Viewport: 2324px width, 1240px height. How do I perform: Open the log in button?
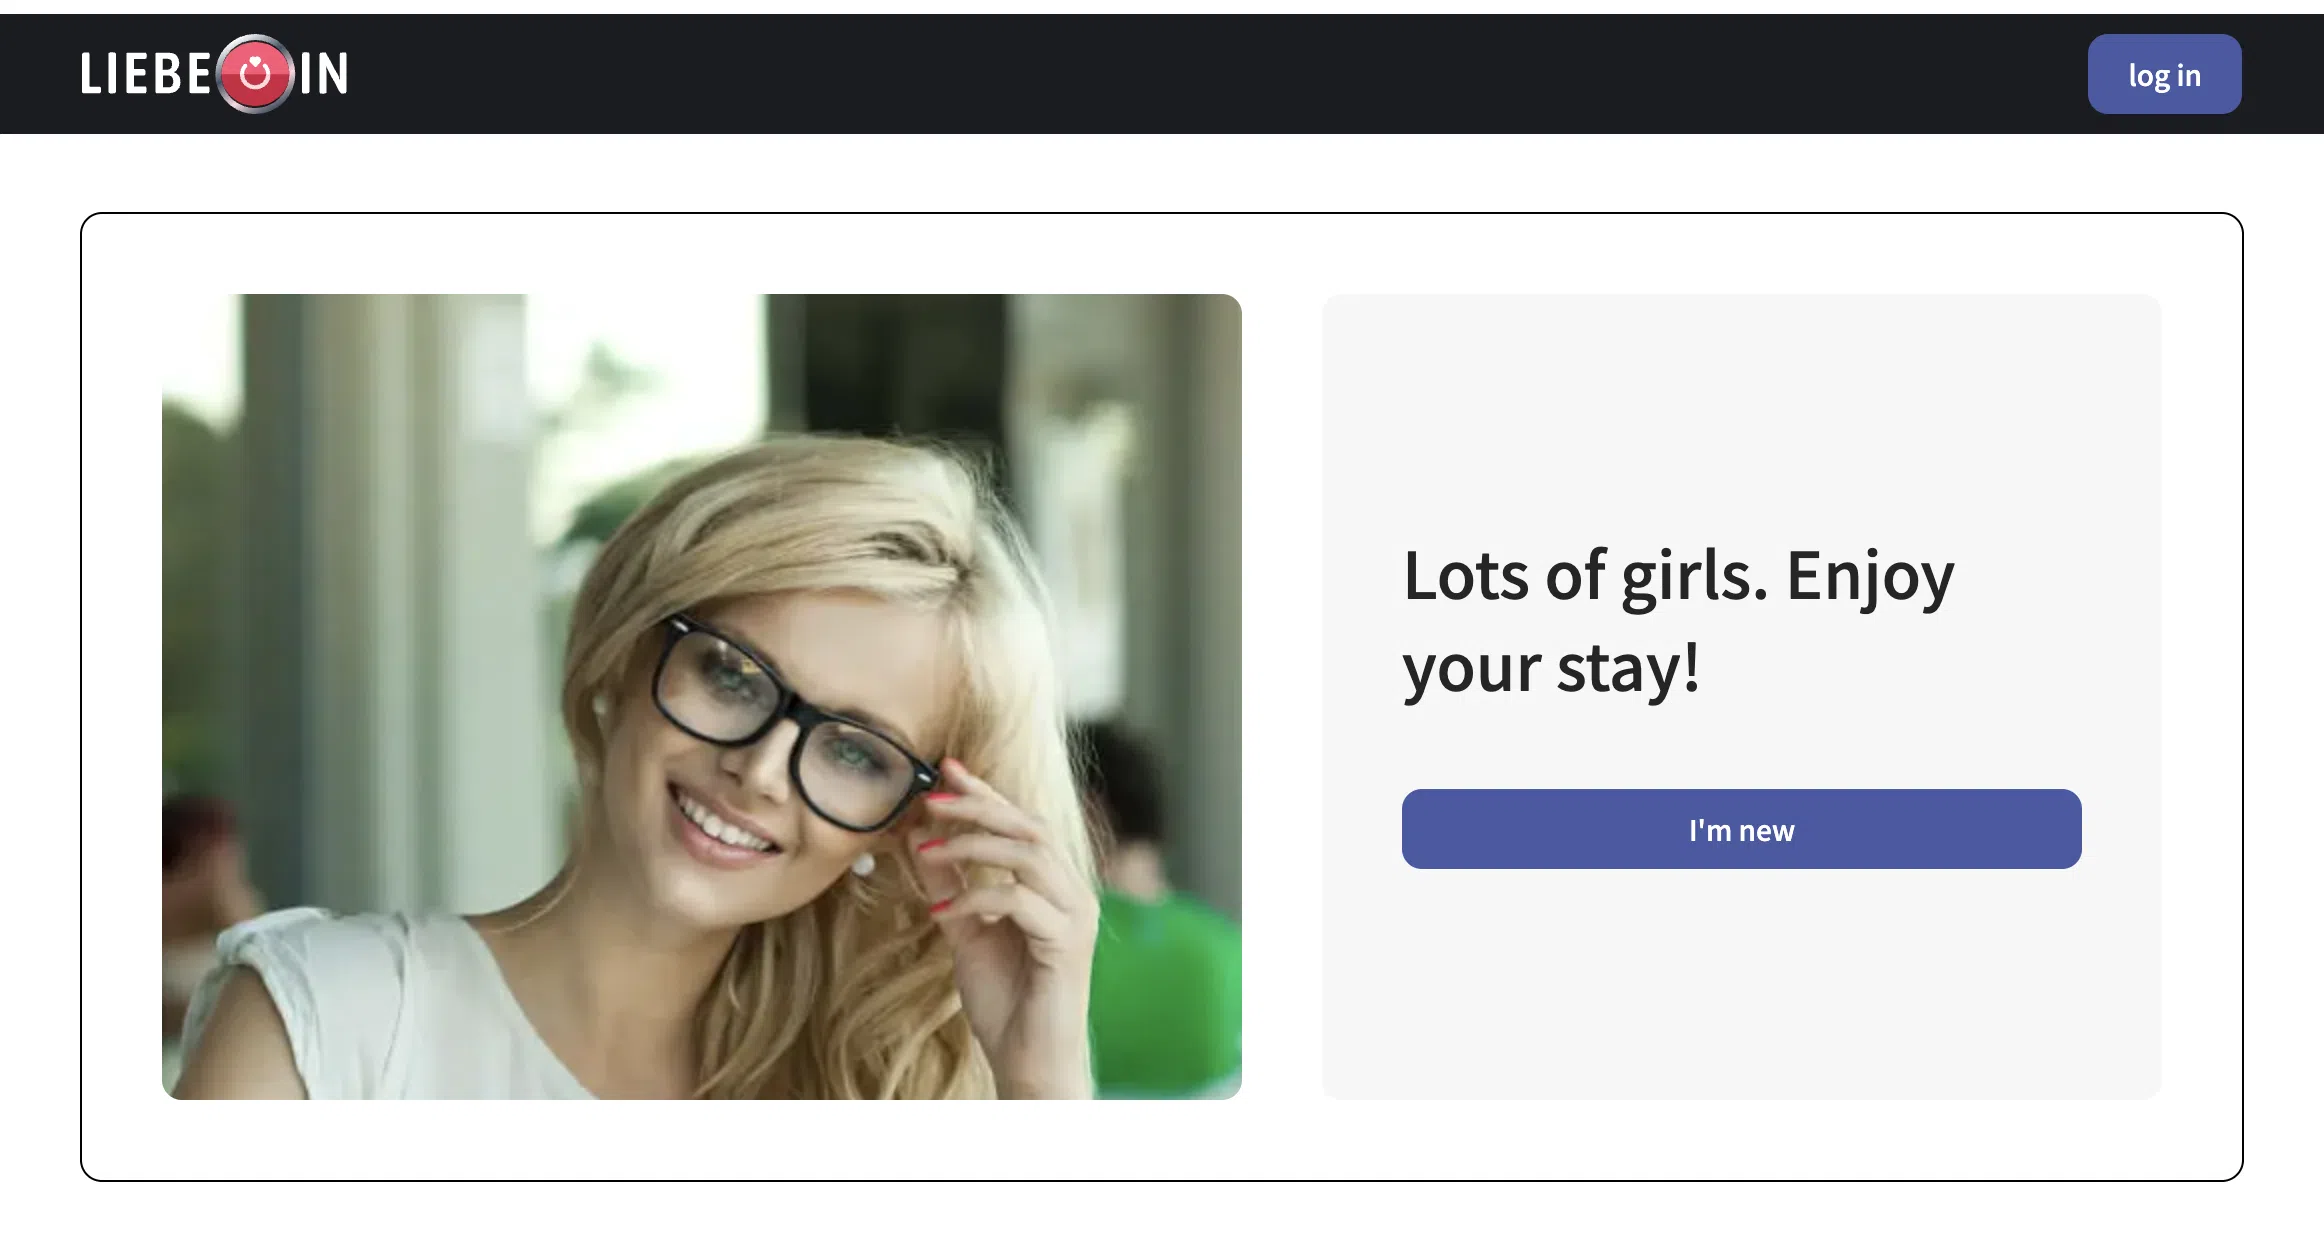[x=2164, y=75]
